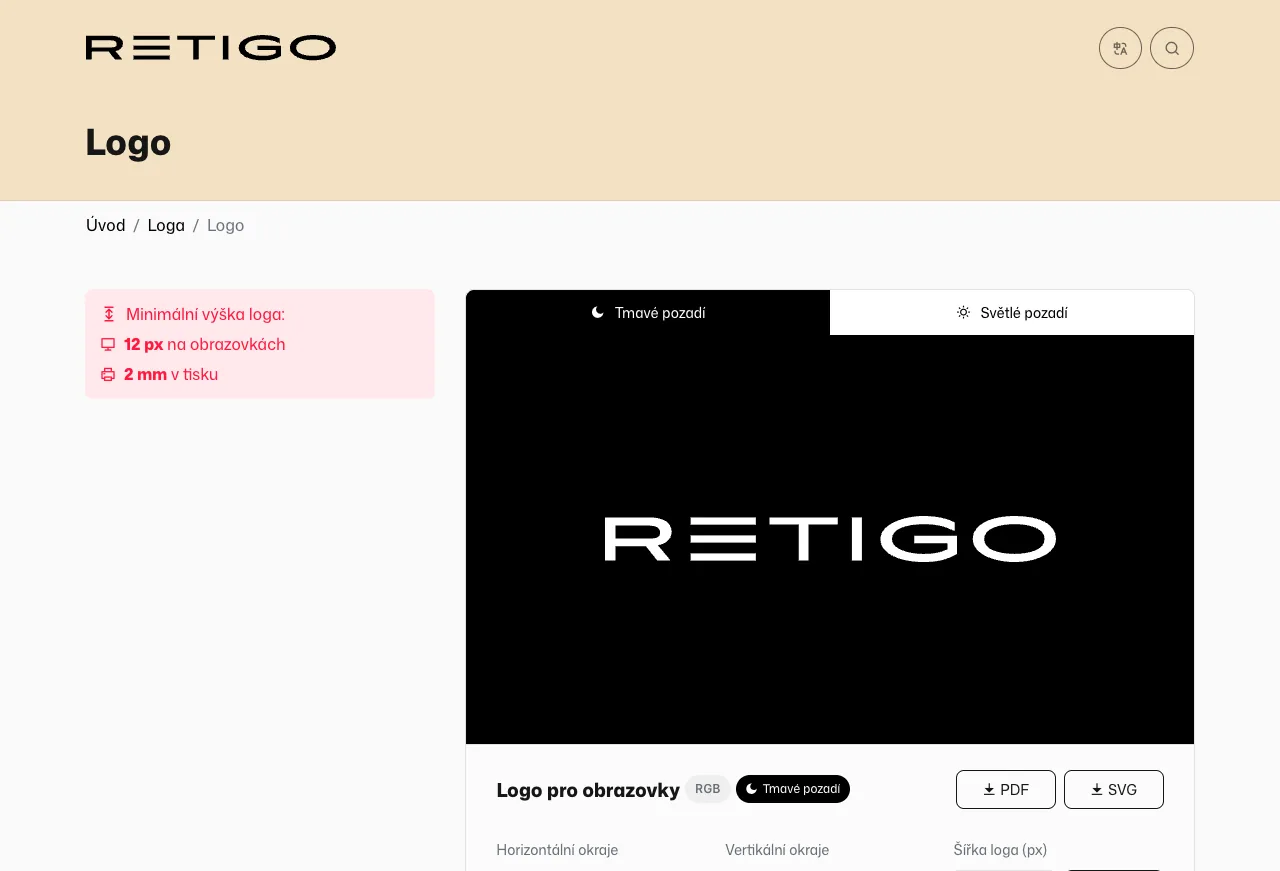This screenshot has width=1280, height=871.
Task: Click the 'Logo pro obrazovky' heading
Action: 588,790
